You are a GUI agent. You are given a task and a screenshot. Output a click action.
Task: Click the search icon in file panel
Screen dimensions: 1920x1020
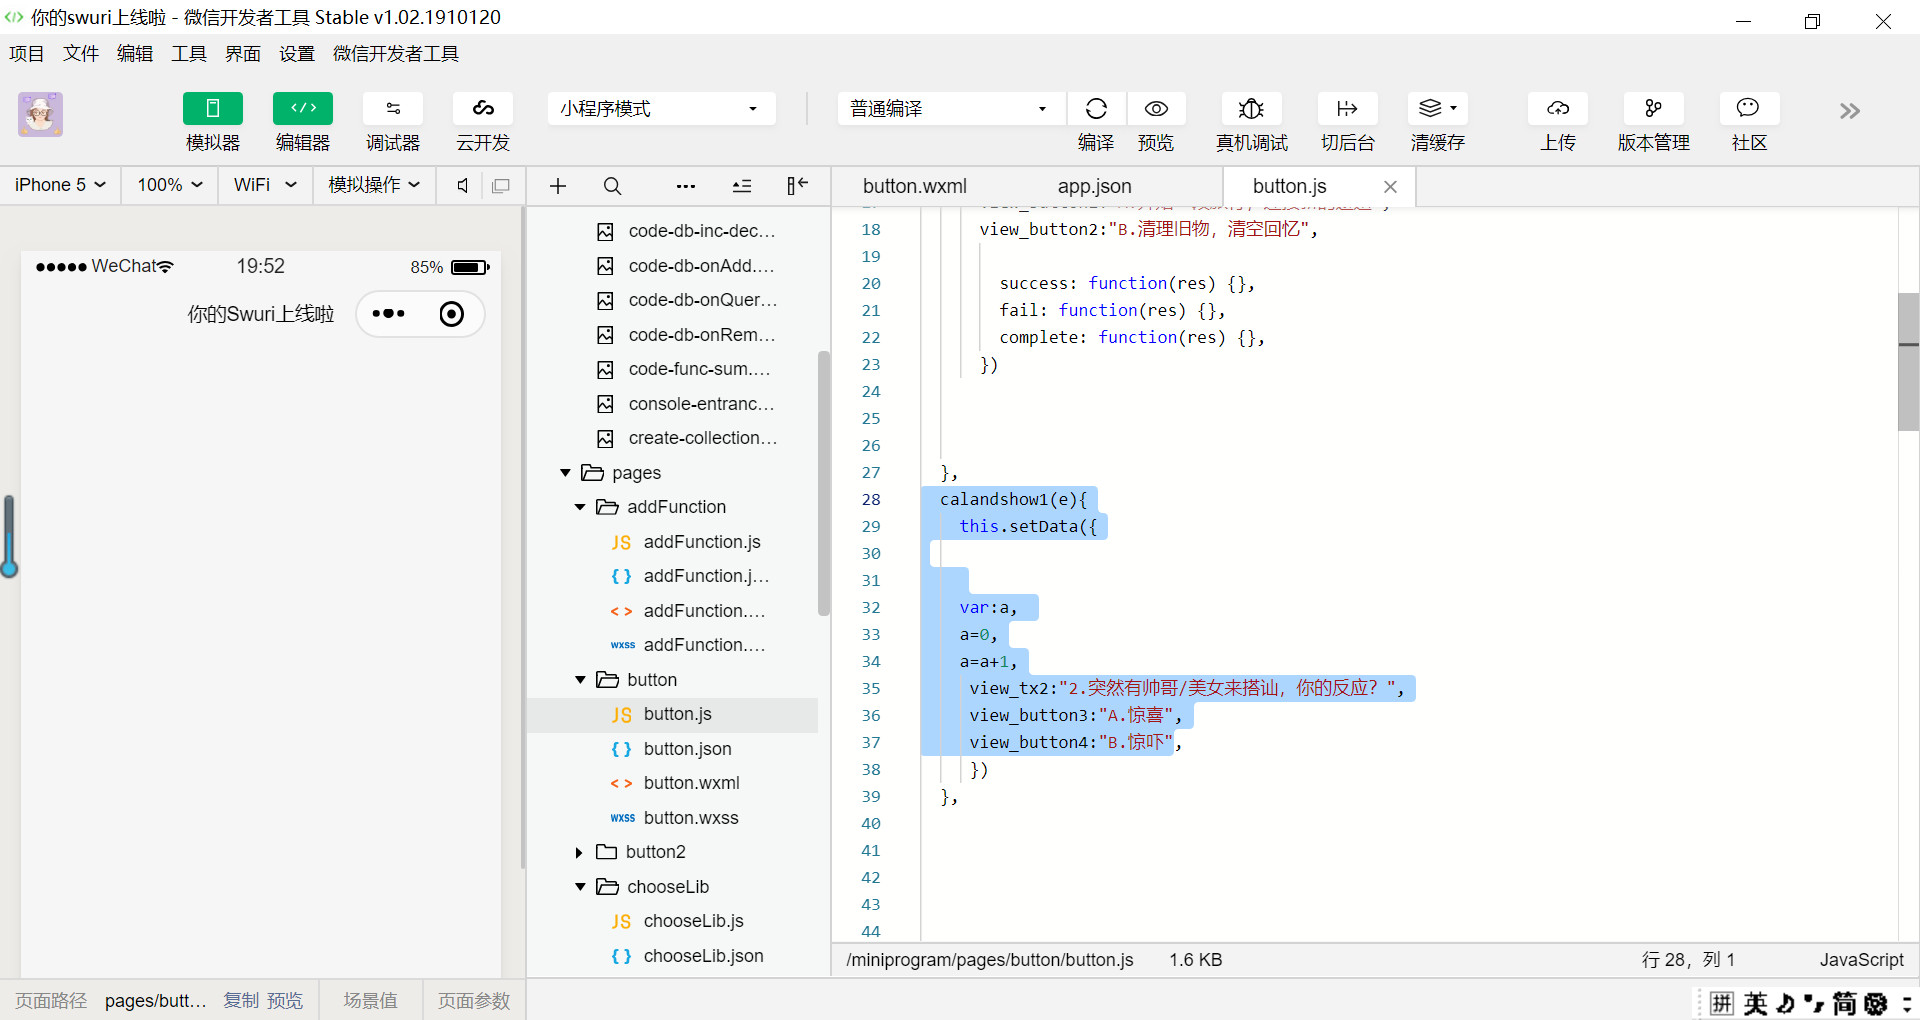(x=613, y=186)
